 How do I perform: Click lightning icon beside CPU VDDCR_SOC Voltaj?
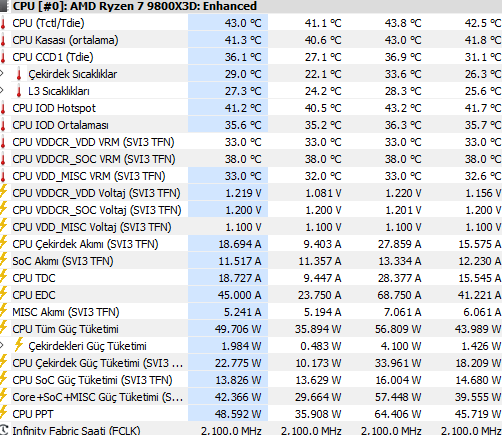[x=3, y=209]
